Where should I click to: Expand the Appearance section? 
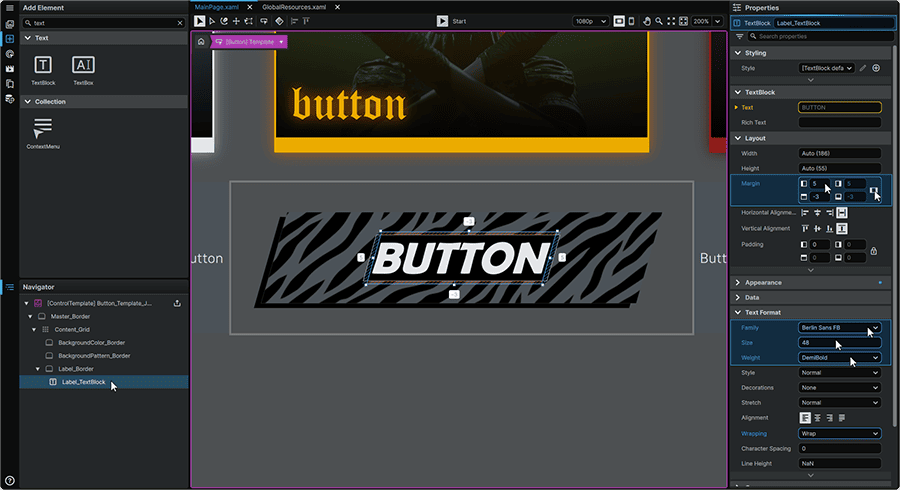[738, 282]
